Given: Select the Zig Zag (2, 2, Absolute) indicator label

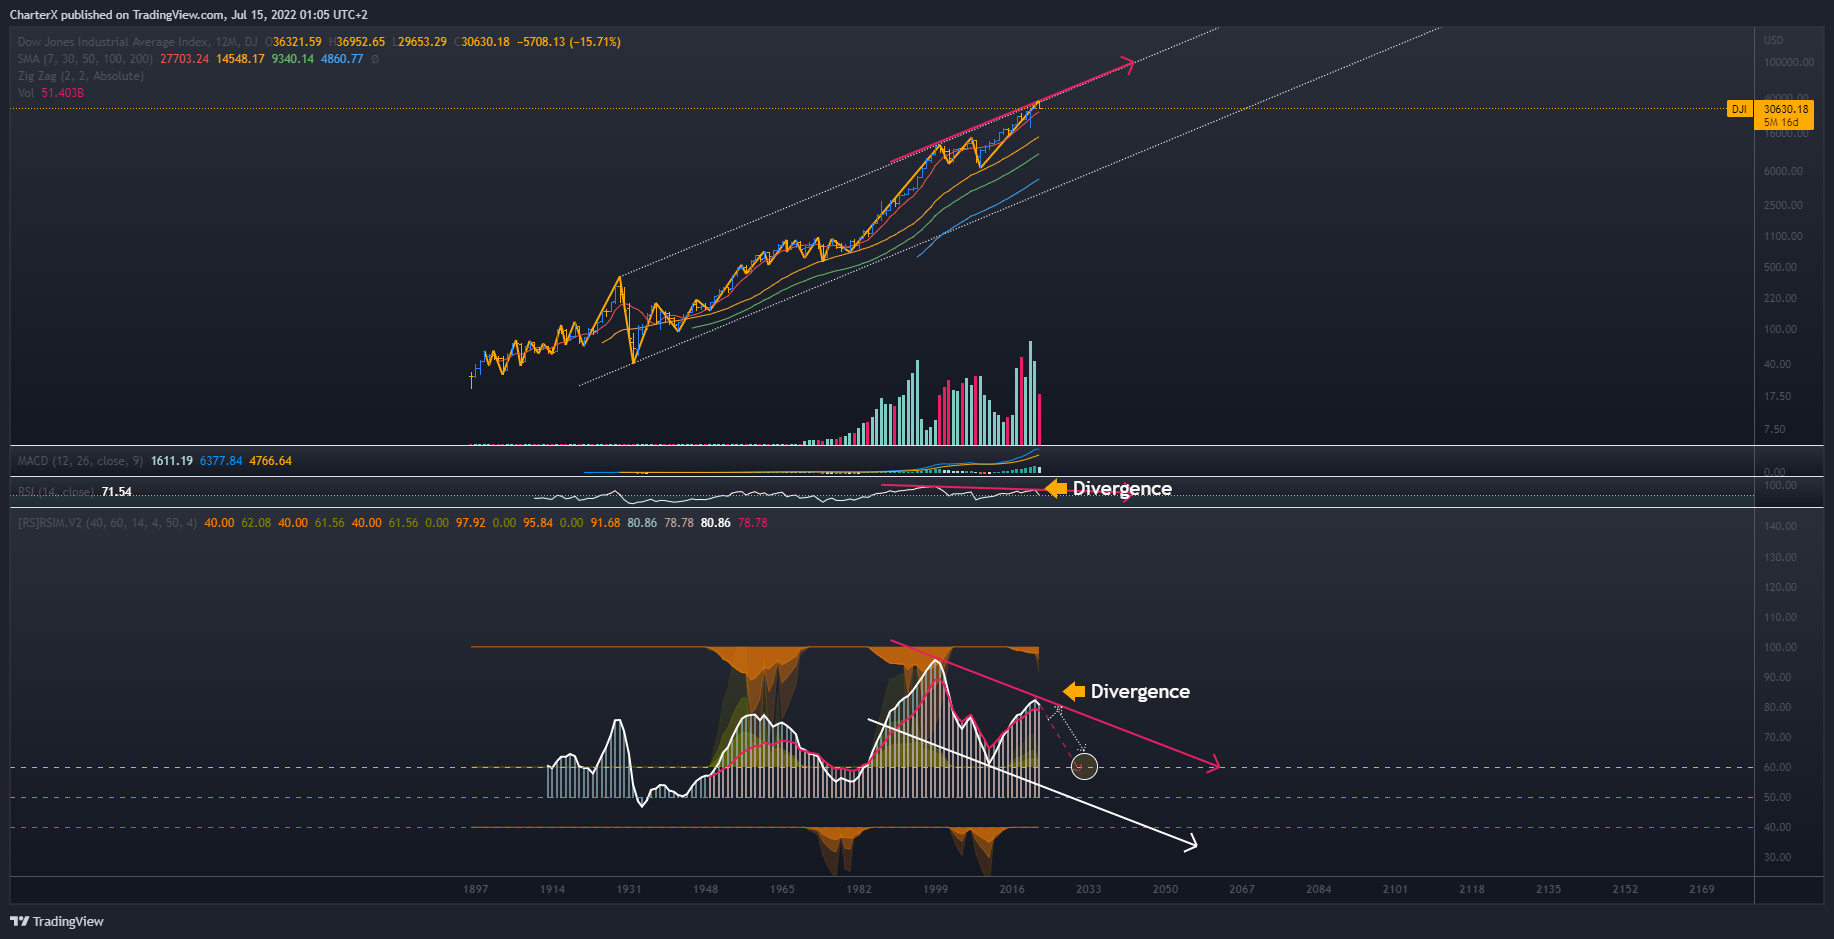Looking at the screenshot, I should (x=81, y=76).
